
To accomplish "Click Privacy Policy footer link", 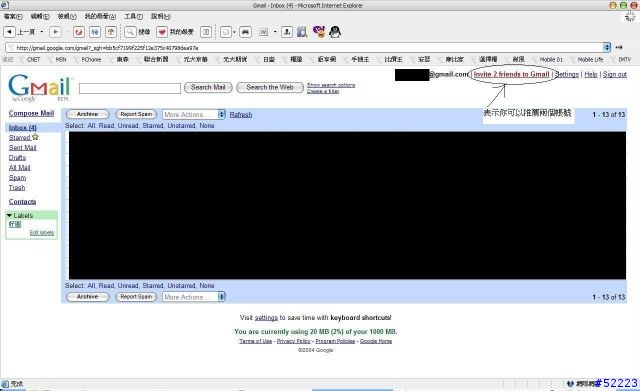I will point(293,341).
